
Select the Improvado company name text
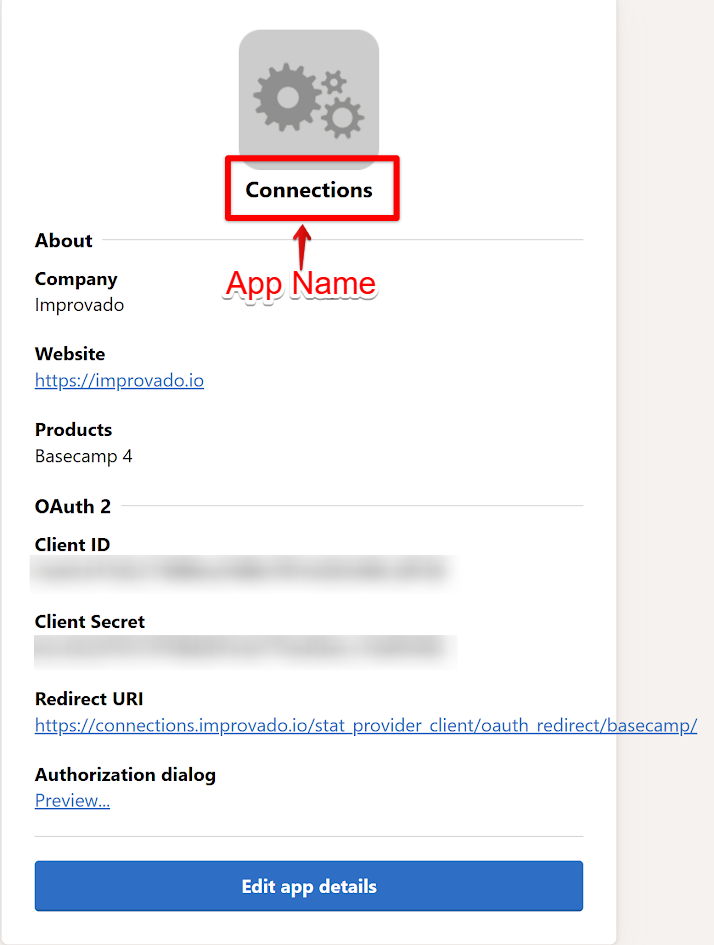click(x=80, y=305)
